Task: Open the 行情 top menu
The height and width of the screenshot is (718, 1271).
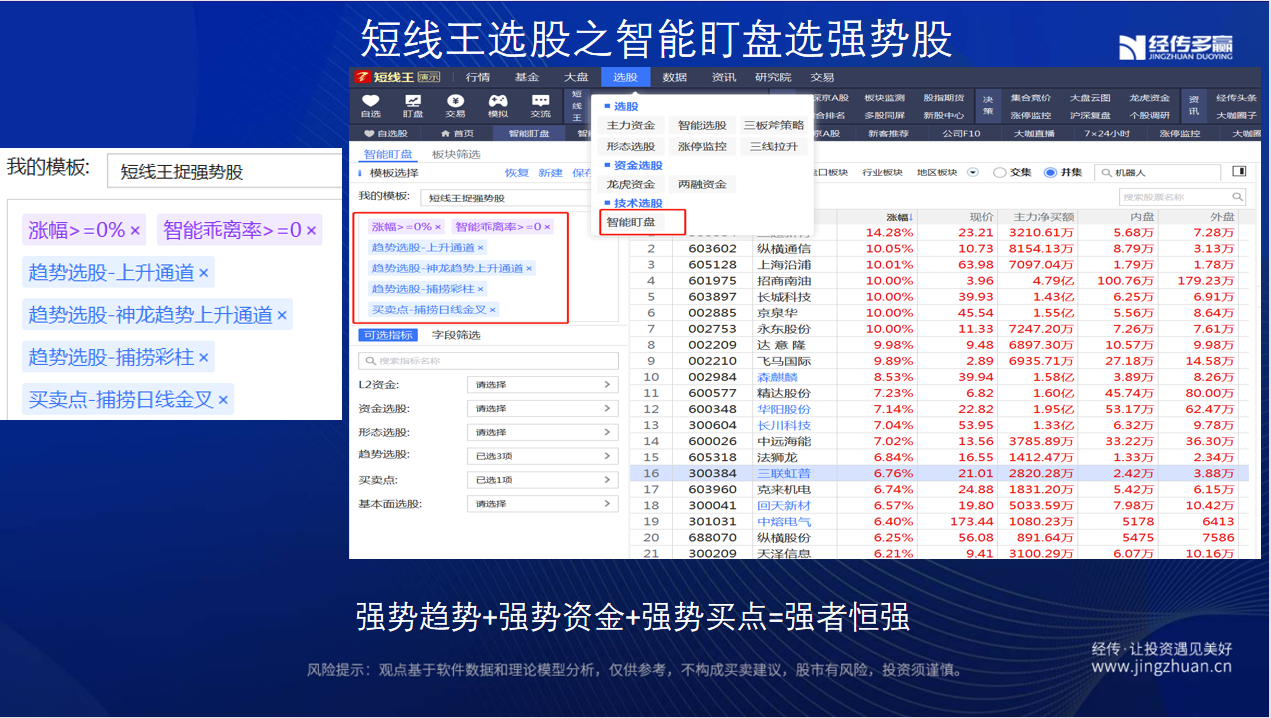Action: (x=478, y=77)
